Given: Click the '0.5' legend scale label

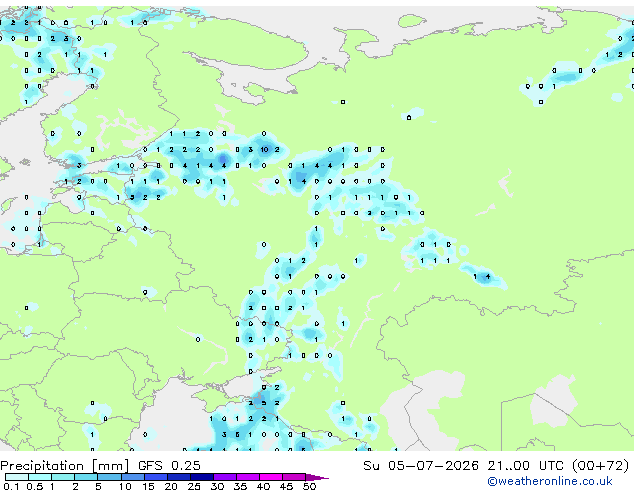Looking at the screenshot, I should click(x=35, y=486).
